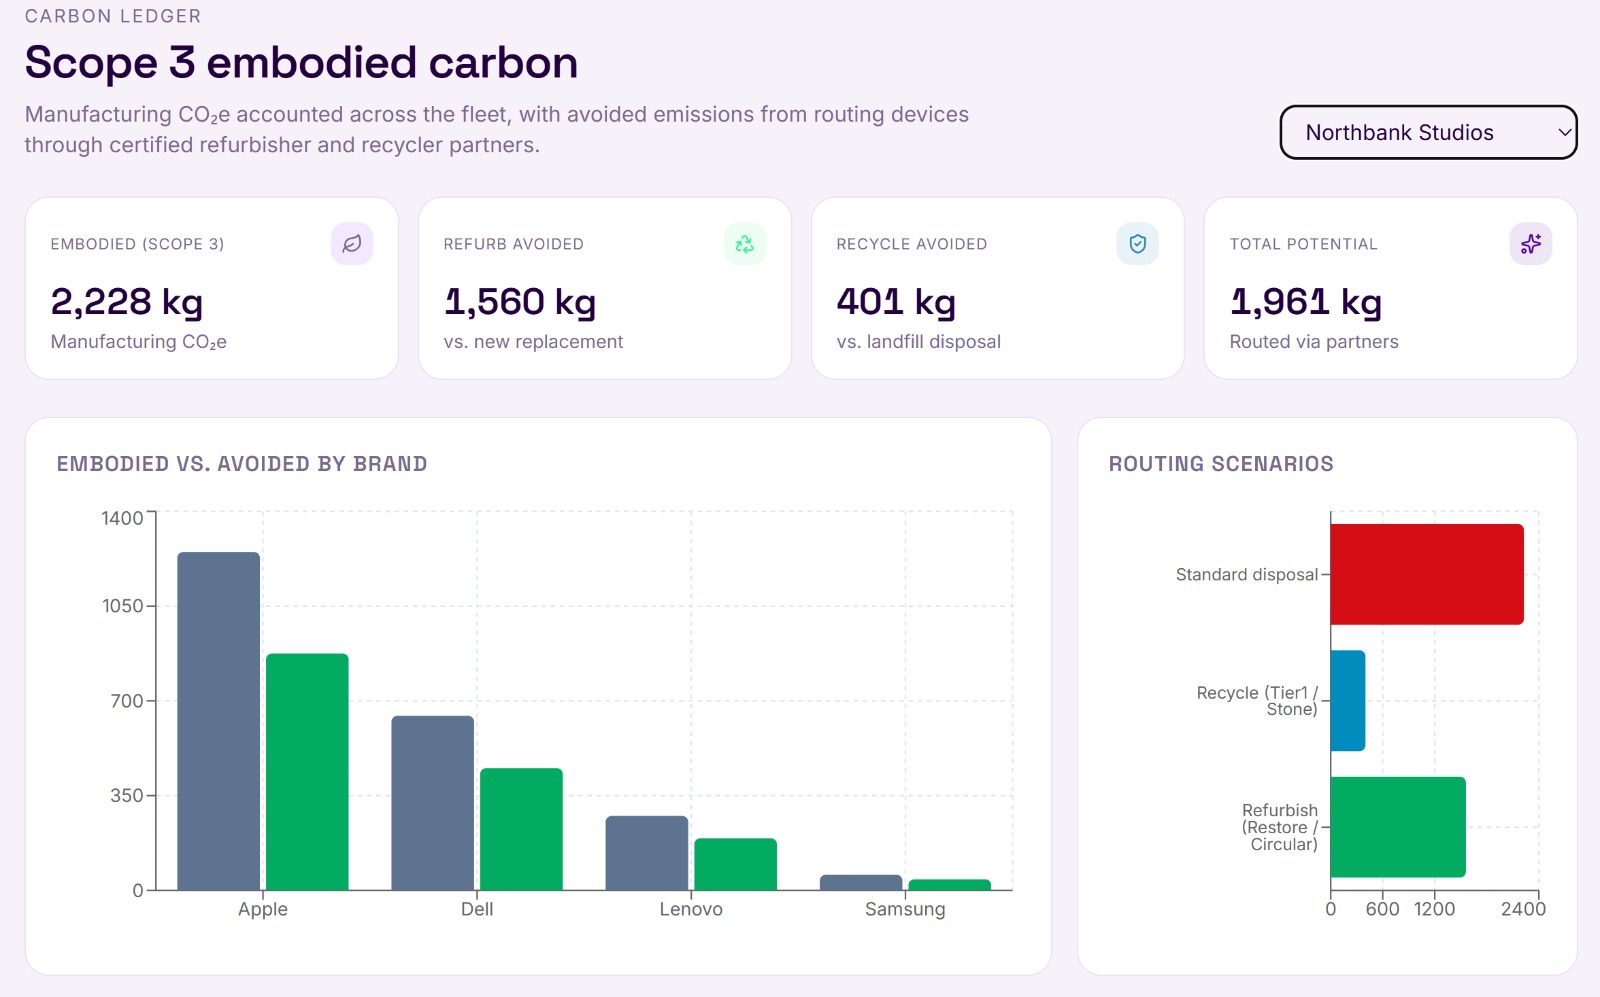The width and height of the screenshot is (1600, 997).
Task: Click the Routed via partners caption
Action: click(1314, 342)
